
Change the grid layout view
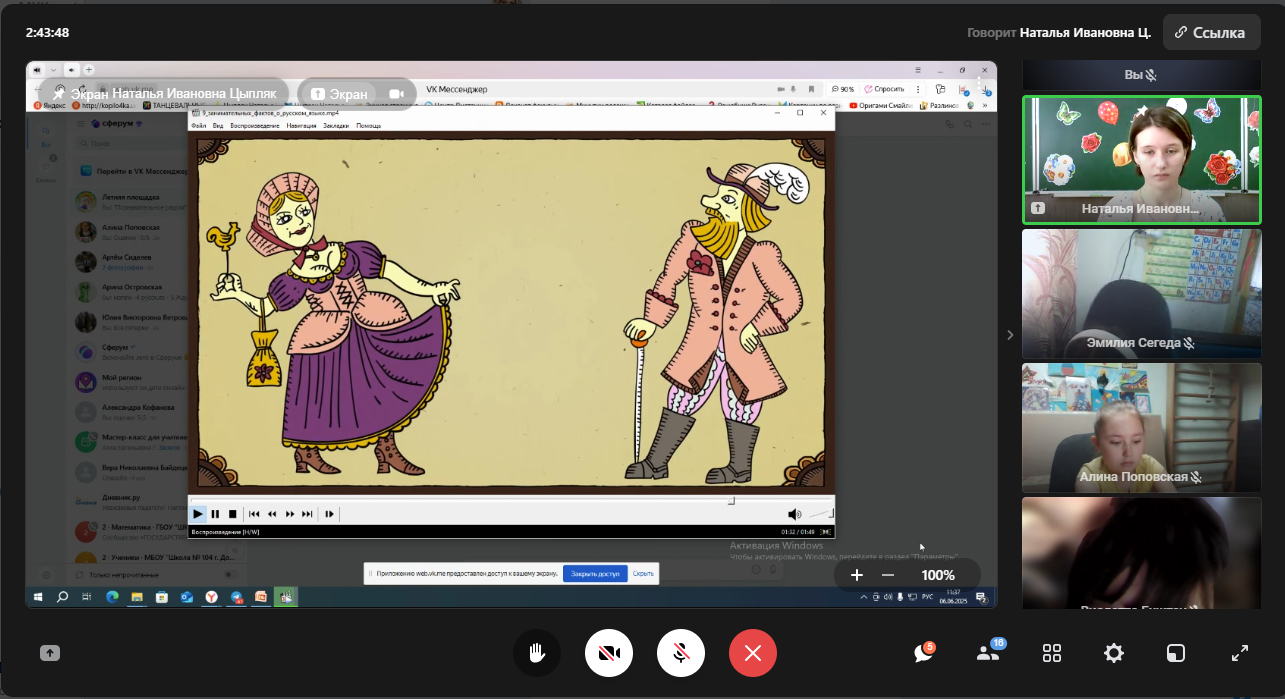point(1052,653)
